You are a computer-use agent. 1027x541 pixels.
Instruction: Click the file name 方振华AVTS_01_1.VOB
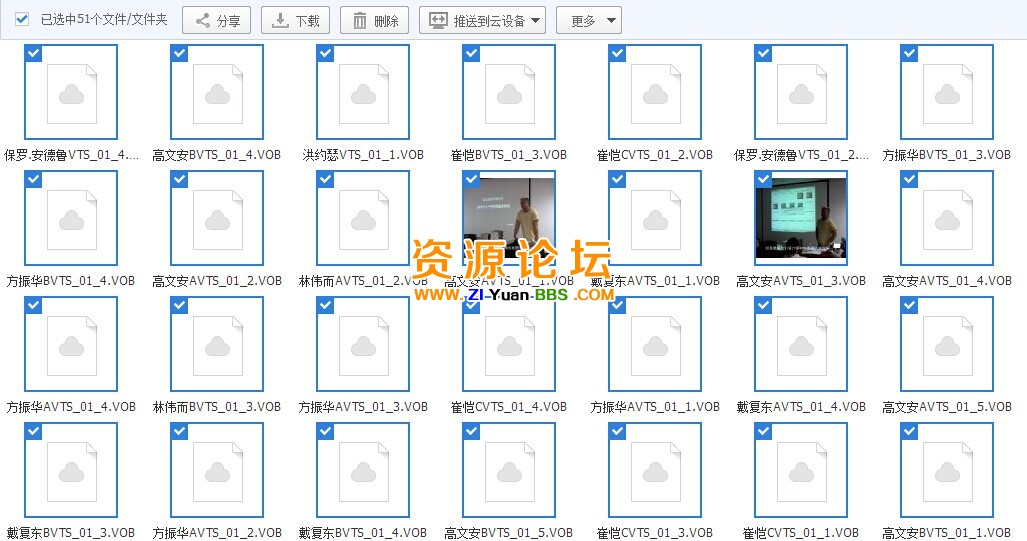pyautogui.click(x=655, y=407)
